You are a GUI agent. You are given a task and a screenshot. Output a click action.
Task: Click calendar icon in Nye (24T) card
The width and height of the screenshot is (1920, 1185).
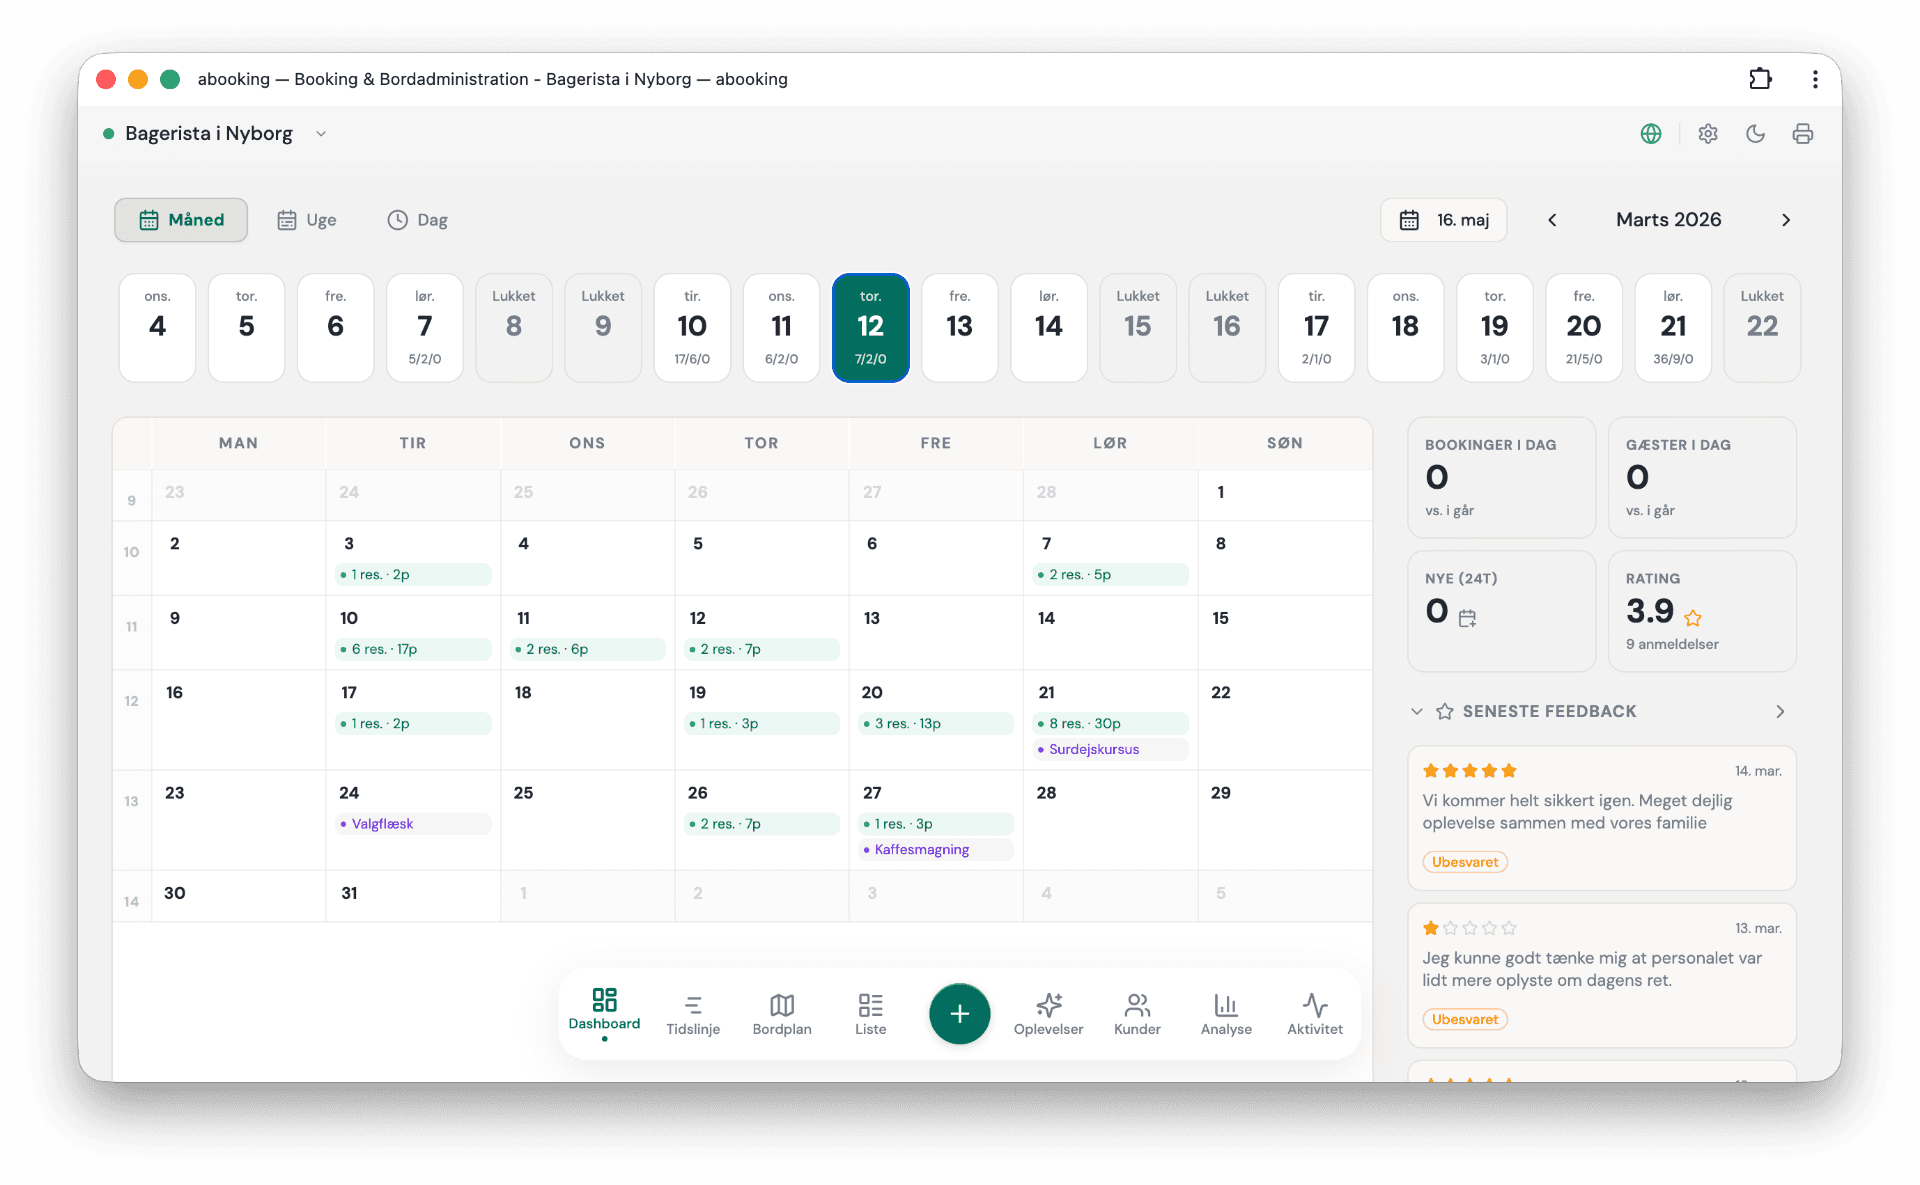[x=1467, y=618]
